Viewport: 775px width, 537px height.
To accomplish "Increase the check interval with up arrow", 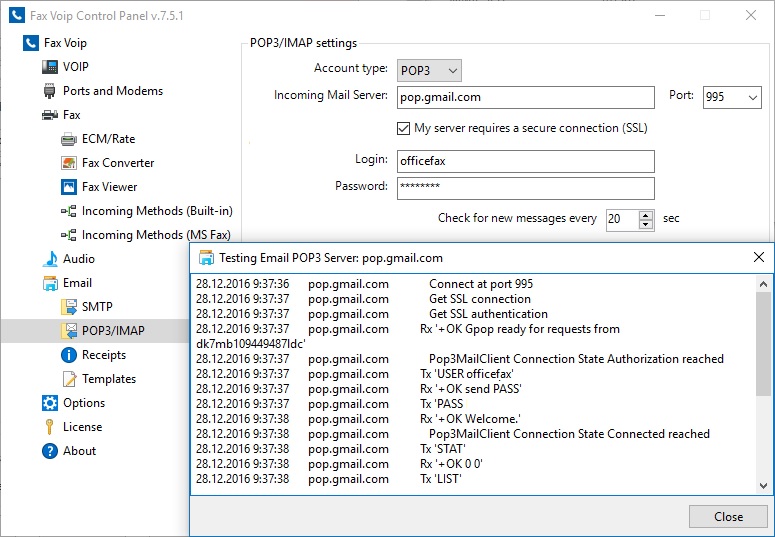I will pyautogui.click(x=645, y=214).
